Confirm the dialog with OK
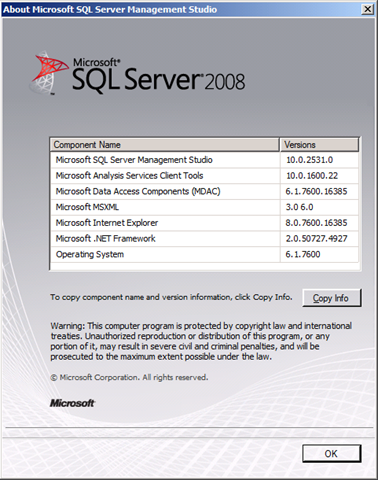 pos(332,453)
